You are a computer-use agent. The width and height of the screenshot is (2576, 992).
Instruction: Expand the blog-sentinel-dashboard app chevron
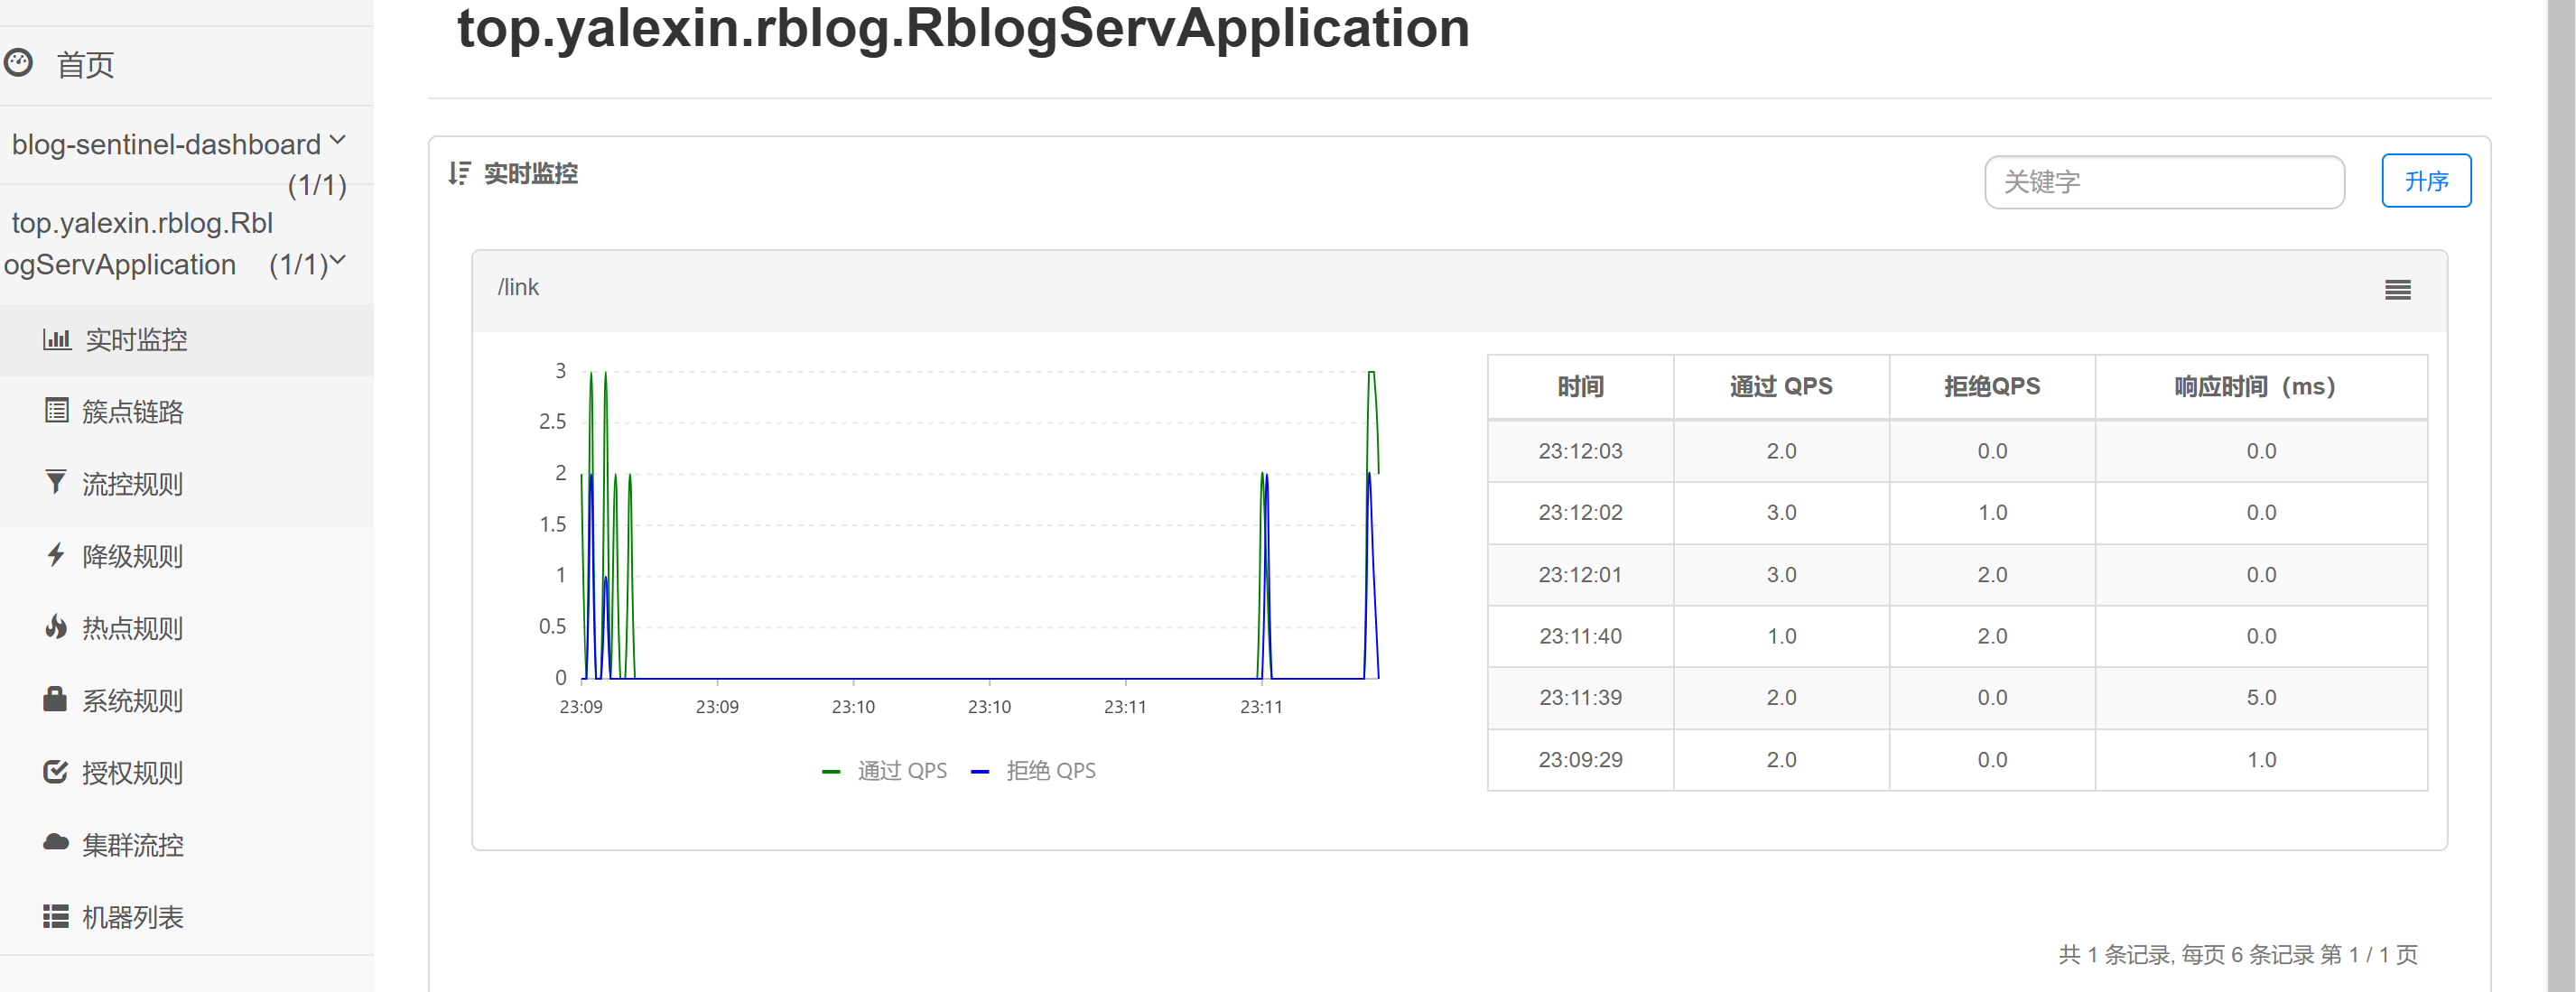point(337,140)
